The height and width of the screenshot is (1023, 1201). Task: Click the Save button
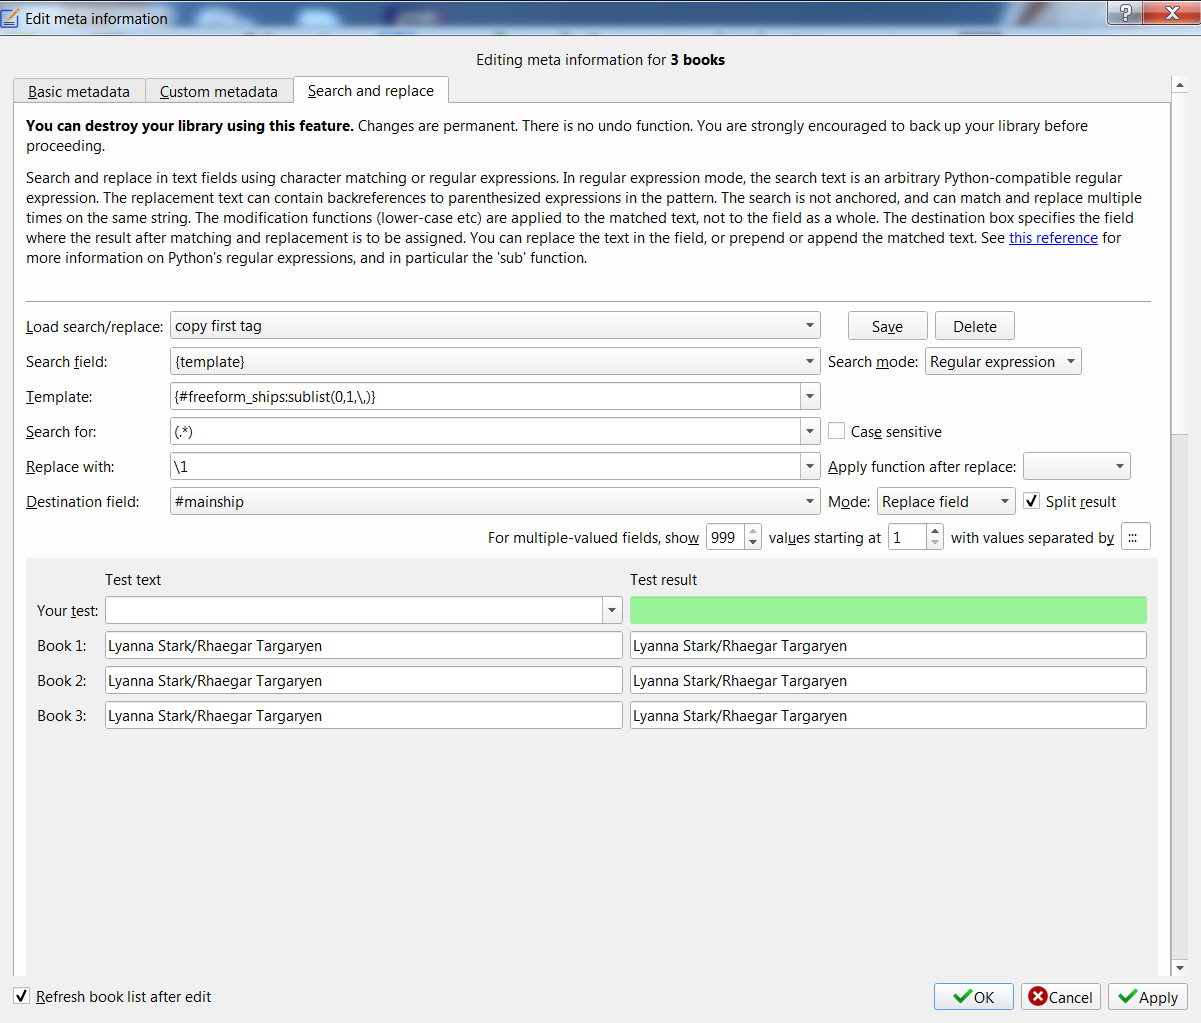[x=887, y=326]
